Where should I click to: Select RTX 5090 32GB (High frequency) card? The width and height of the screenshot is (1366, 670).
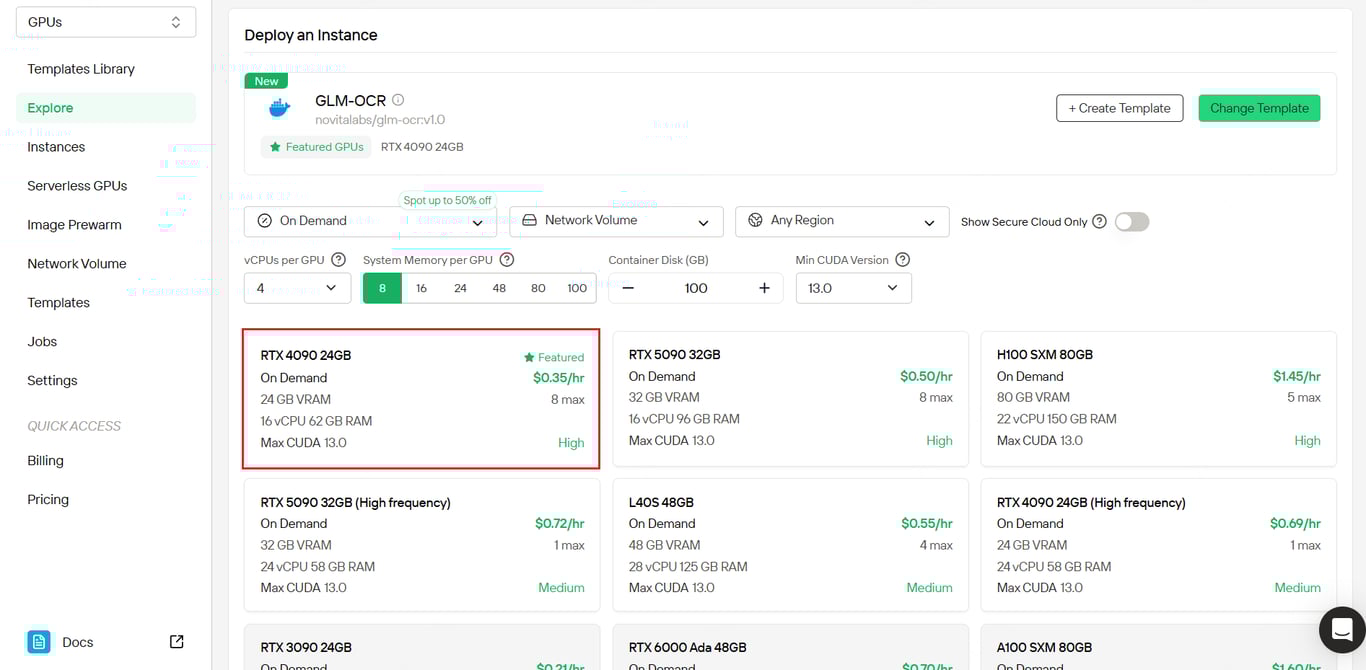click(421, 545)
